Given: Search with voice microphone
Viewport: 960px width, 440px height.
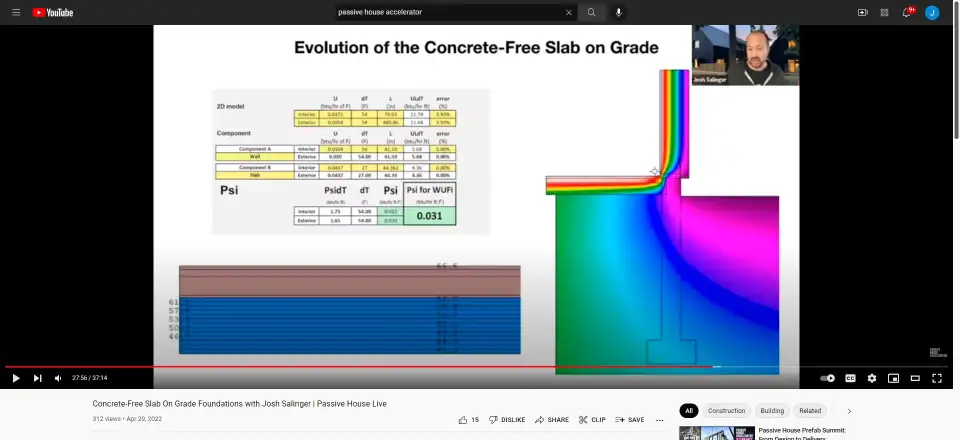Looking at the screenshot, I should click(x=618, y=12).
